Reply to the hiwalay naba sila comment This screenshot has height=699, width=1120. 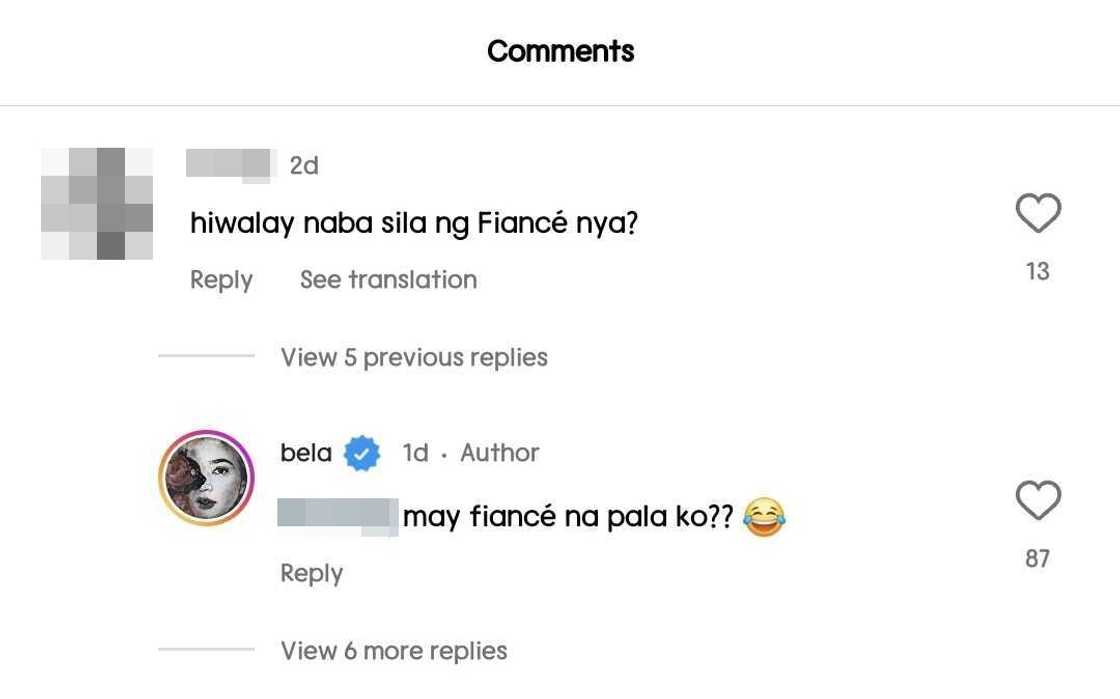point(221,280)
